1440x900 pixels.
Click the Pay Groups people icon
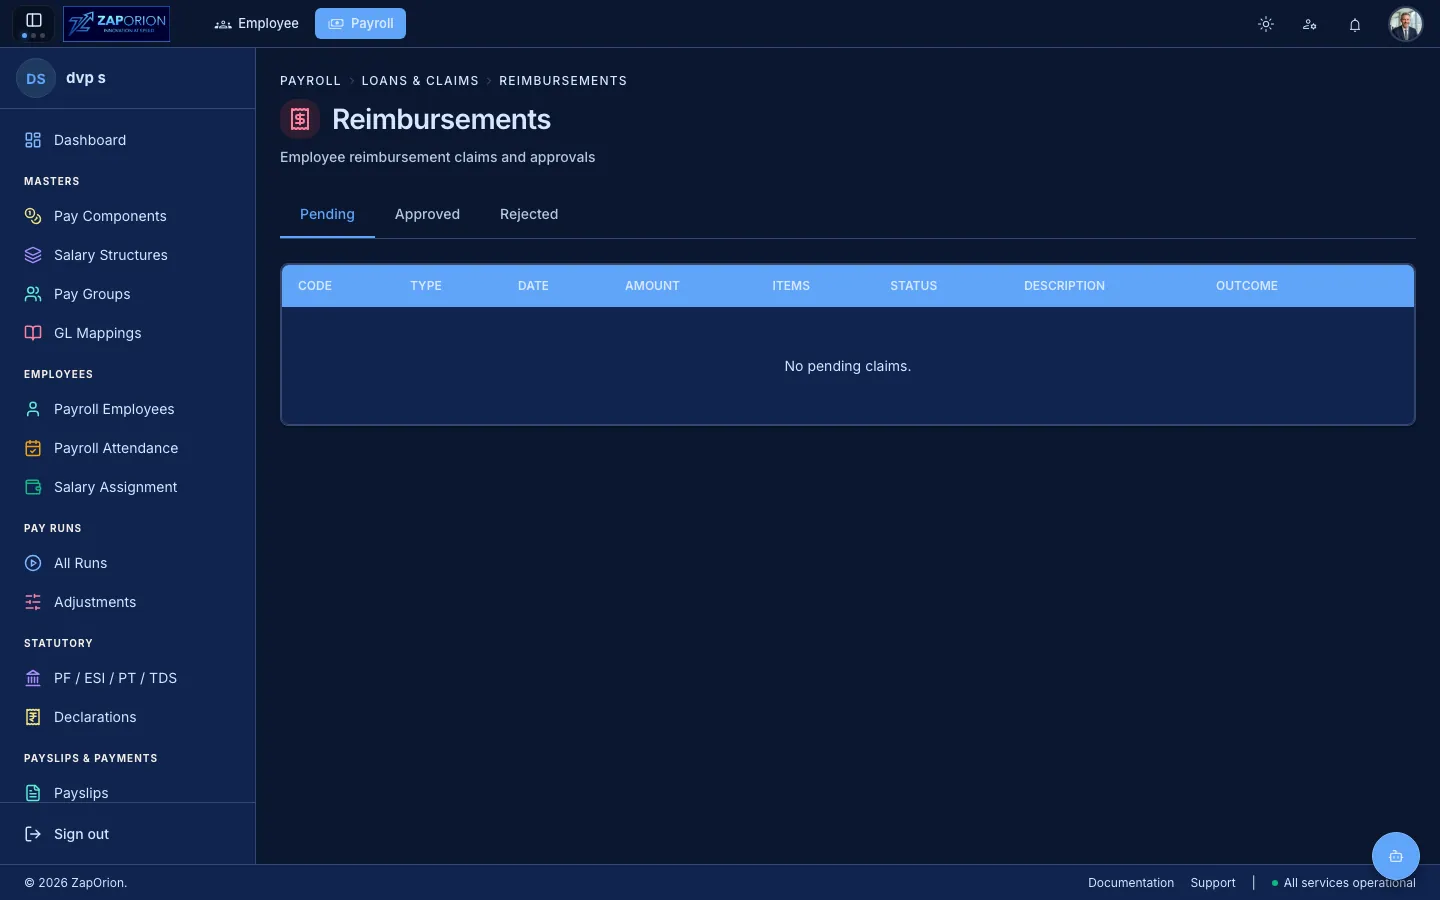(x=33, y=294)
